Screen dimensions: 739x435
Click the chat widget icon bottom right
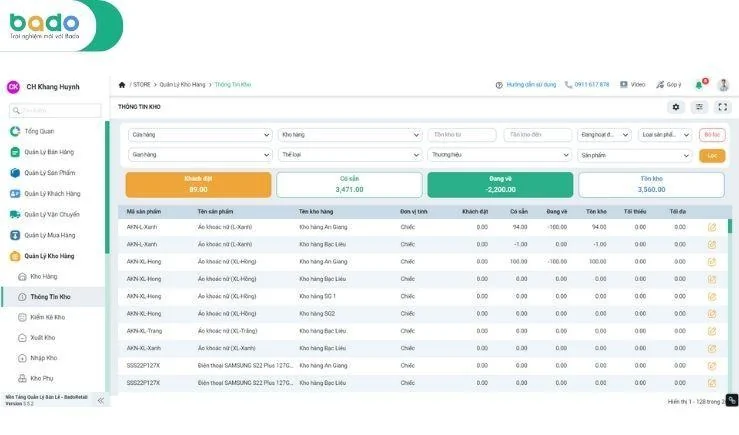[x=732, y=400]
